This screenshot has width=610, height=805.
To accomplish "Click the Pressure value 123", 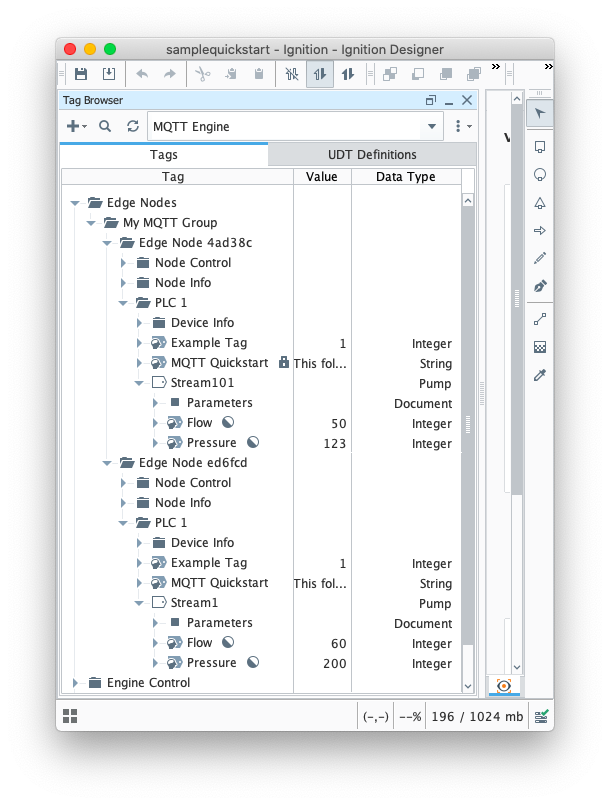I will point(335,444).
